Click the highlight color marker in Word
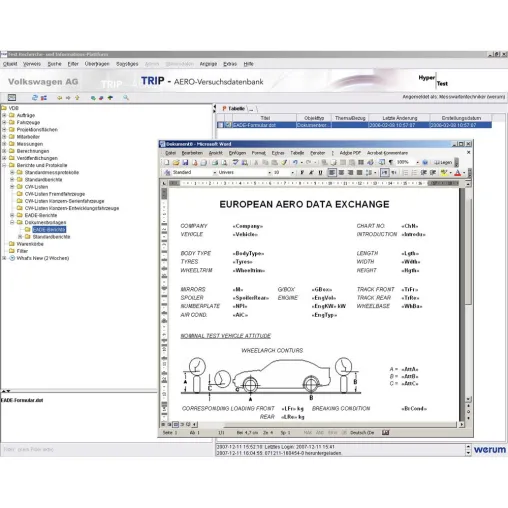 [444, 172]
